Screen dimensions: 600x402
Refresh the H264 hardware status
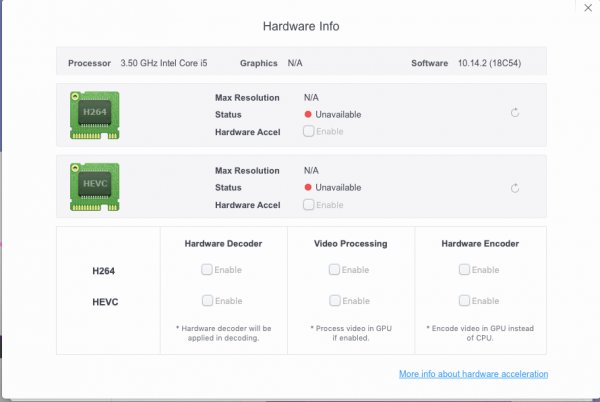click(x=515, y=113)
